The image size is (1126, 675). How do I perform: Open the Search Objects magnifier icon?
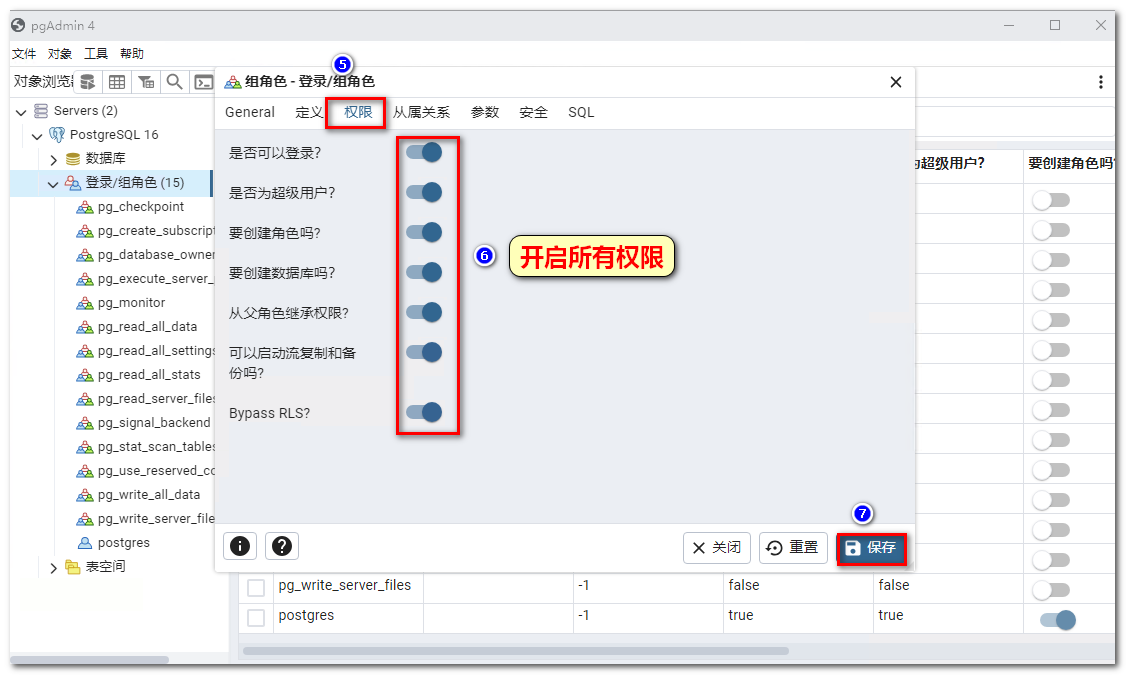click(175, 82)
